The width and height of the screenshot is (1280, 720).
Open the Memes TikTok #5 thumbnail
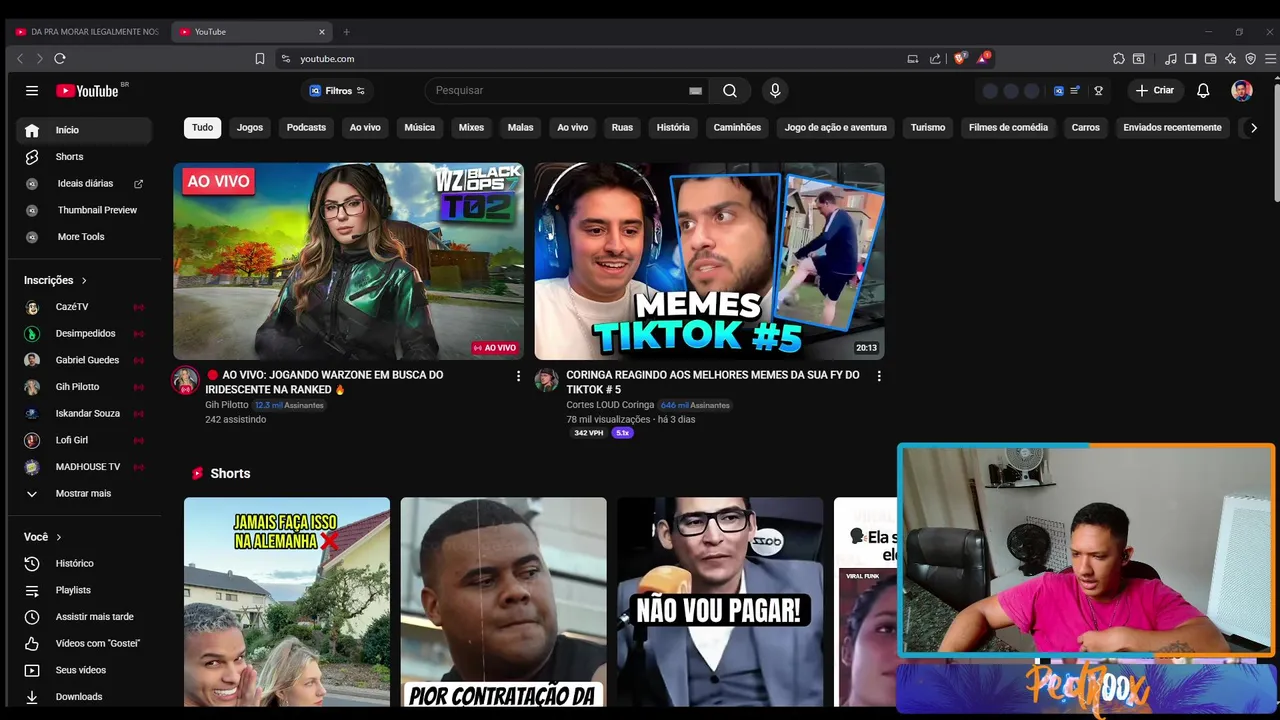(709, 261)
